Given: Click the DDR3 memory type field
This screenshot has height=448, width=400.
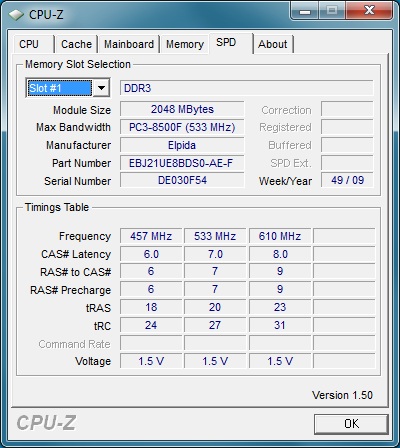Looking at the screenshot, I should pos(246,88).
